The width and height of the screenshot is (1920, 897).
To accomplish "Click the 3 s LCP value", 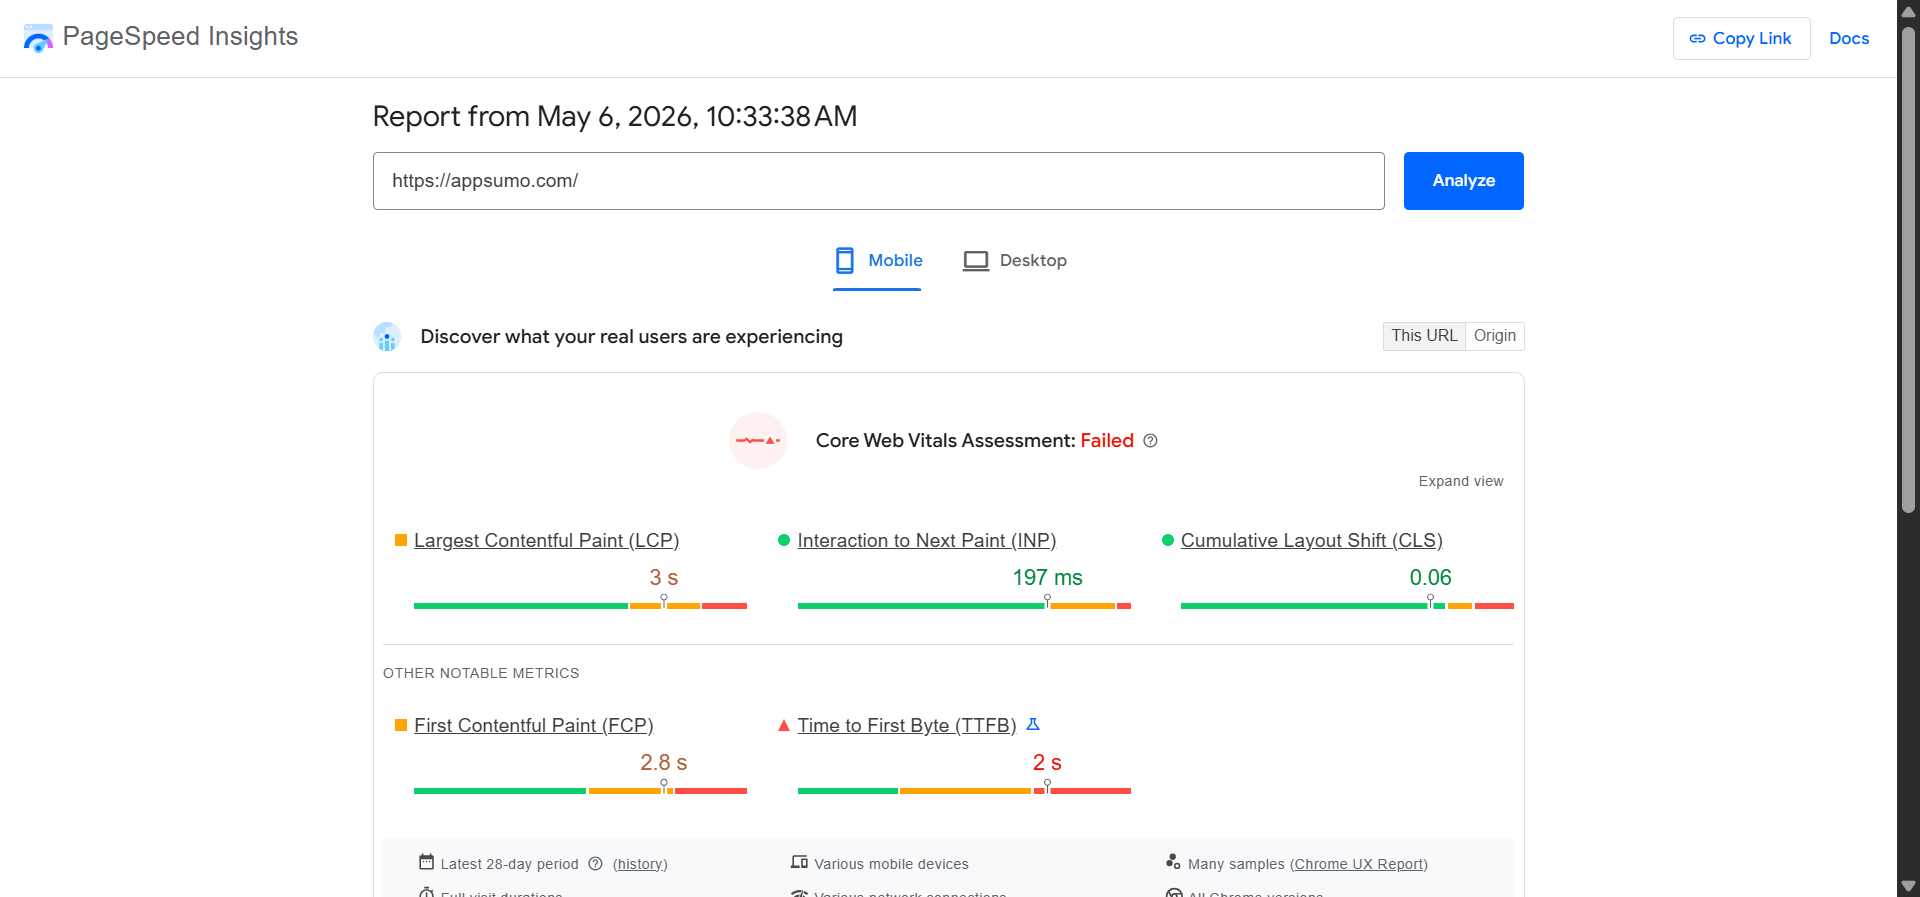I will pos(663,577).
